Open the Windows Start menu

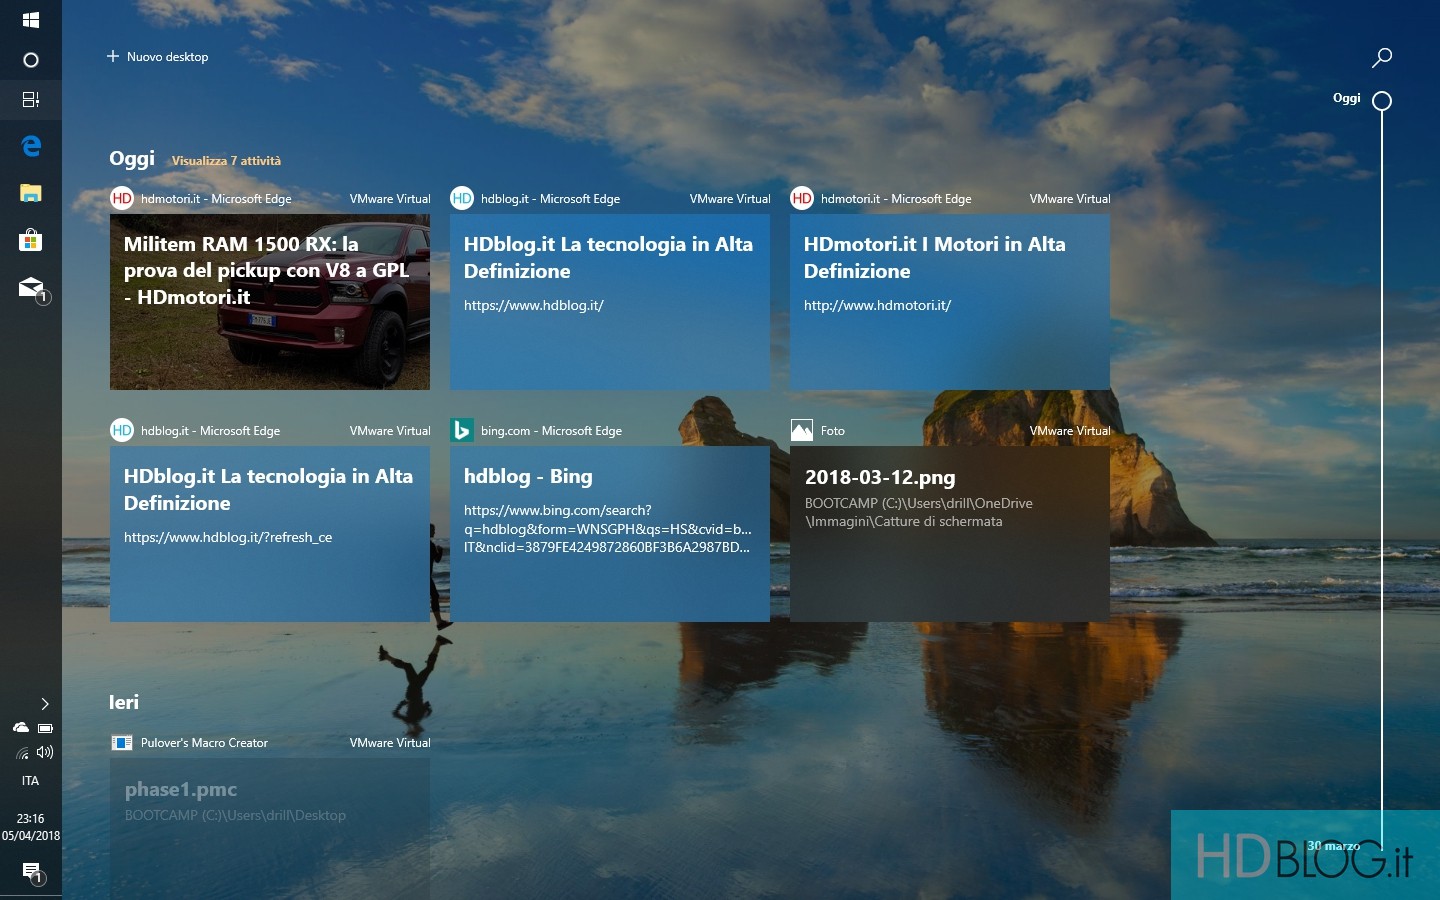tap(30, 20)
